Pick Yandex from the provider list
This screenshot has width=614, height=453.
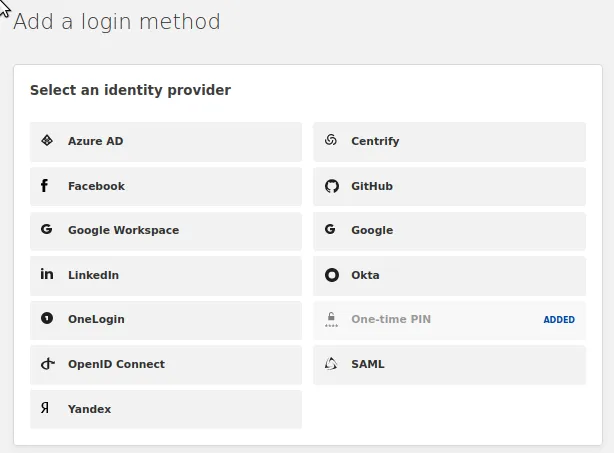point(166,410)
